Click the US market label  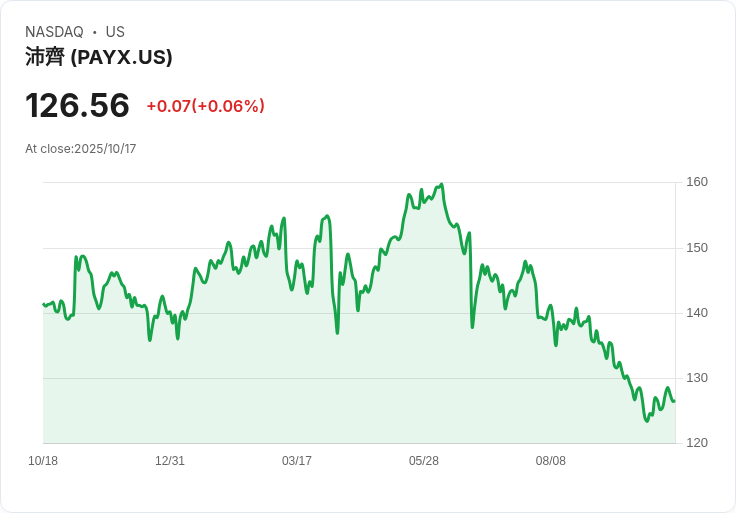[115, 32]
